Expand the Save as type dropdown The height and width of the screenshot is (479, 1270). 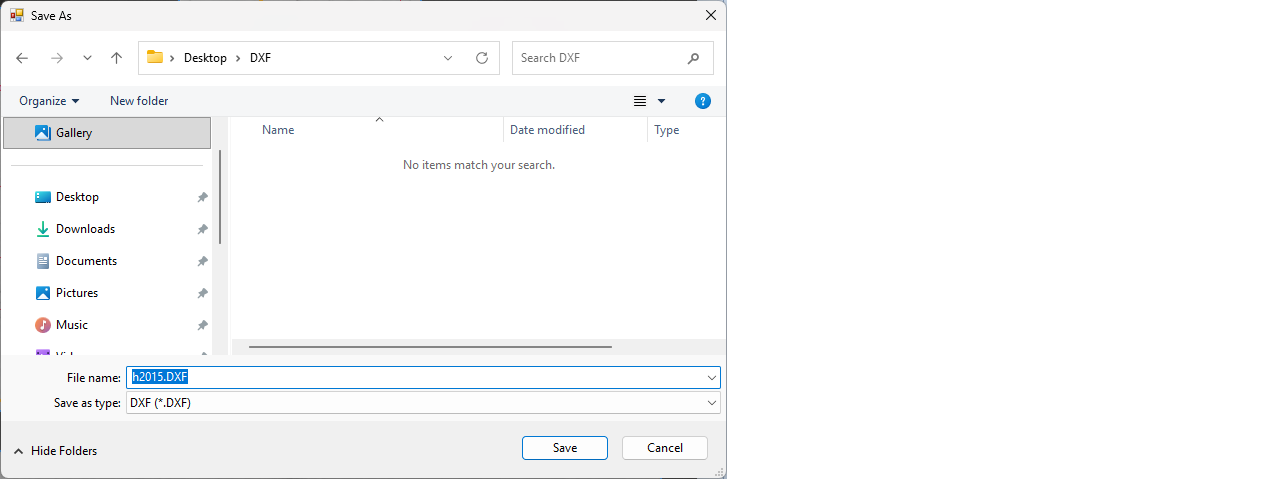(x=711, y=403)
